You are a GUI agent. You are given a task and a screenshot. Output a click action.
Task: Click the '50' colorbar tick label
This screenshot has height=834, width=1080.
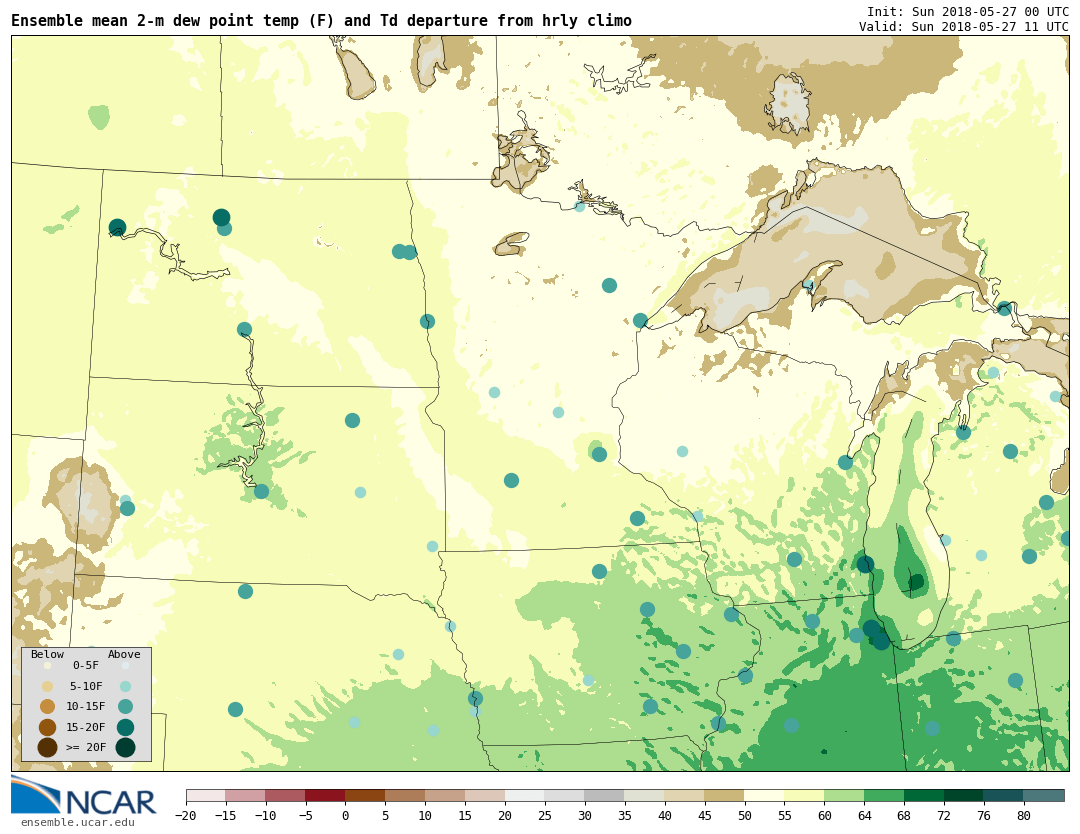click(745, 815)
